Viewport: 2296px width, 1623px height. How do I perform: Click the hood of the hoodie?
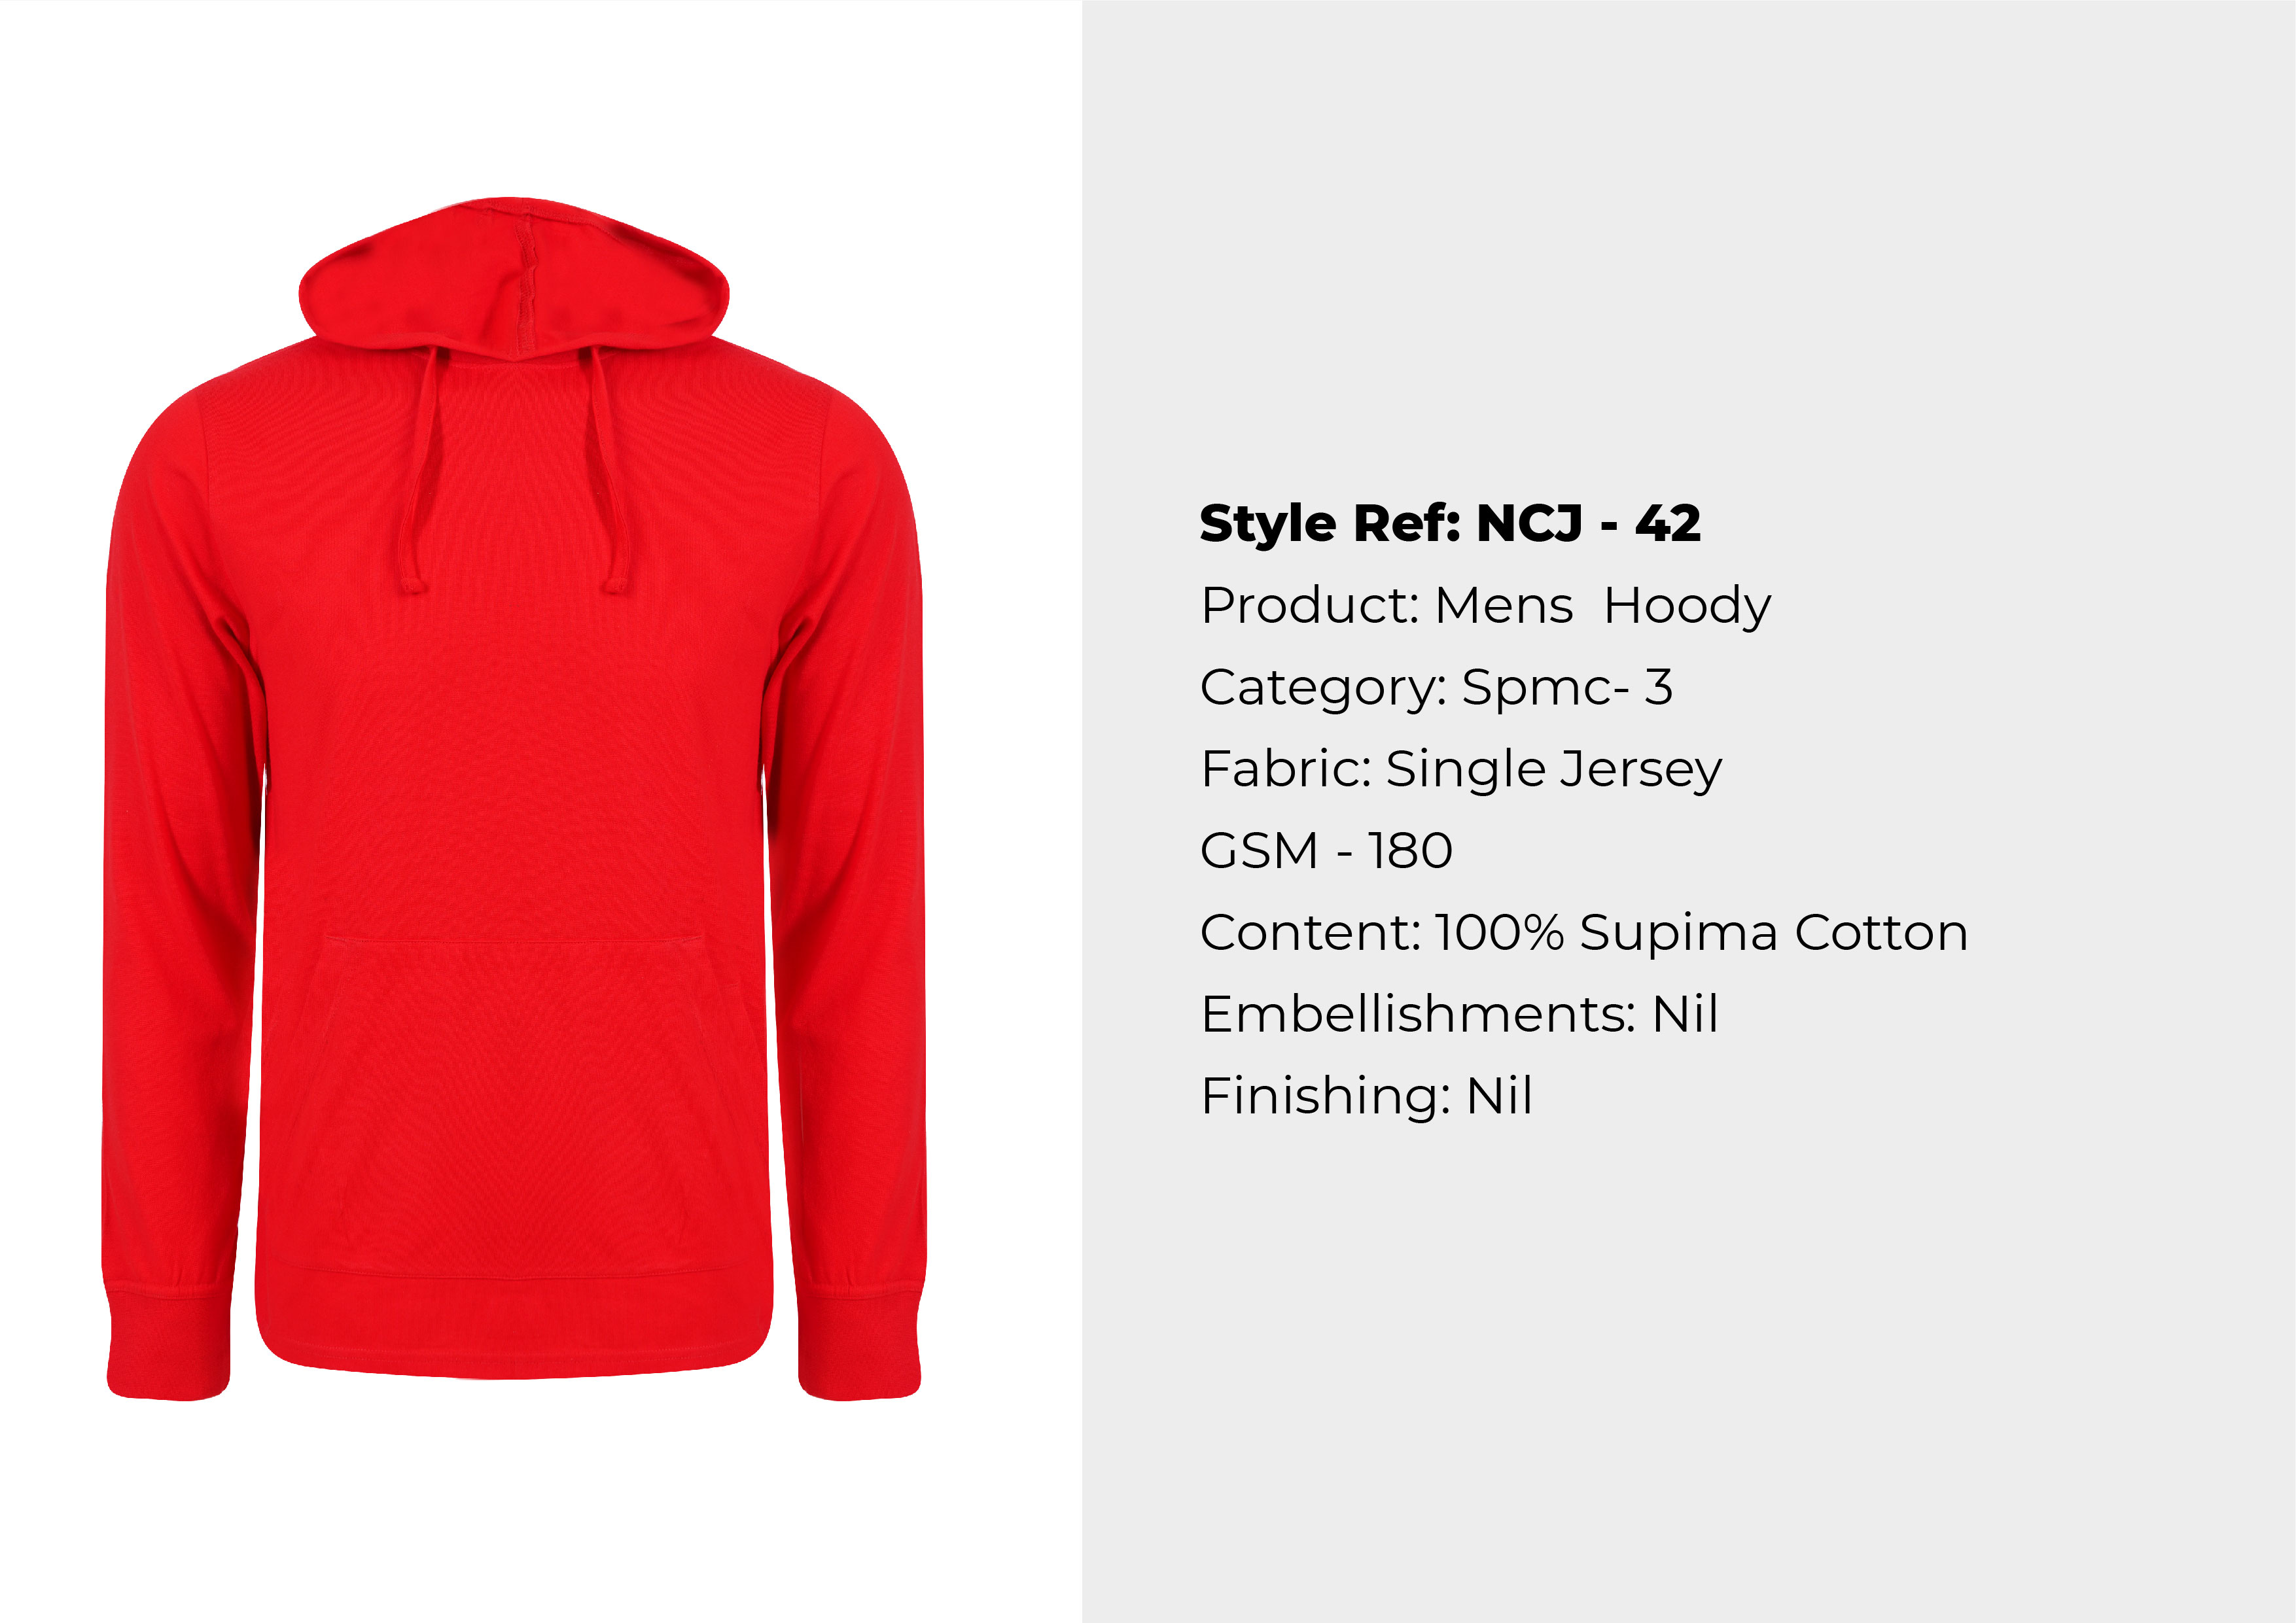click(514, 278)
